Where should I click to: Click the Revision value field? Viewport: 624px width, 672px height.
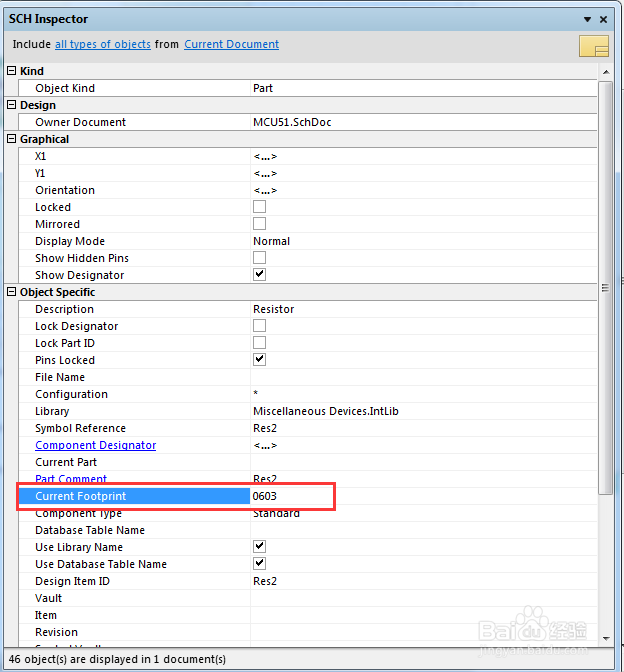(x=423, y=632)
